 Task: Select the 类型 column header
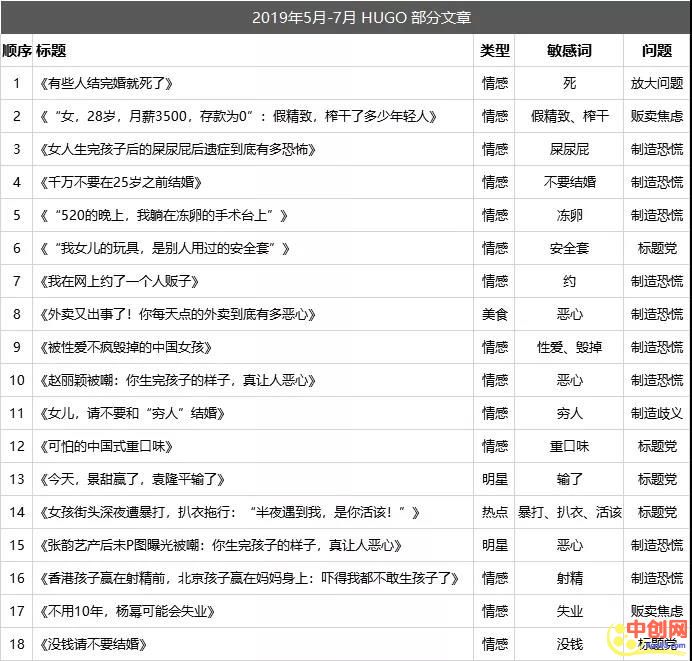494,50
